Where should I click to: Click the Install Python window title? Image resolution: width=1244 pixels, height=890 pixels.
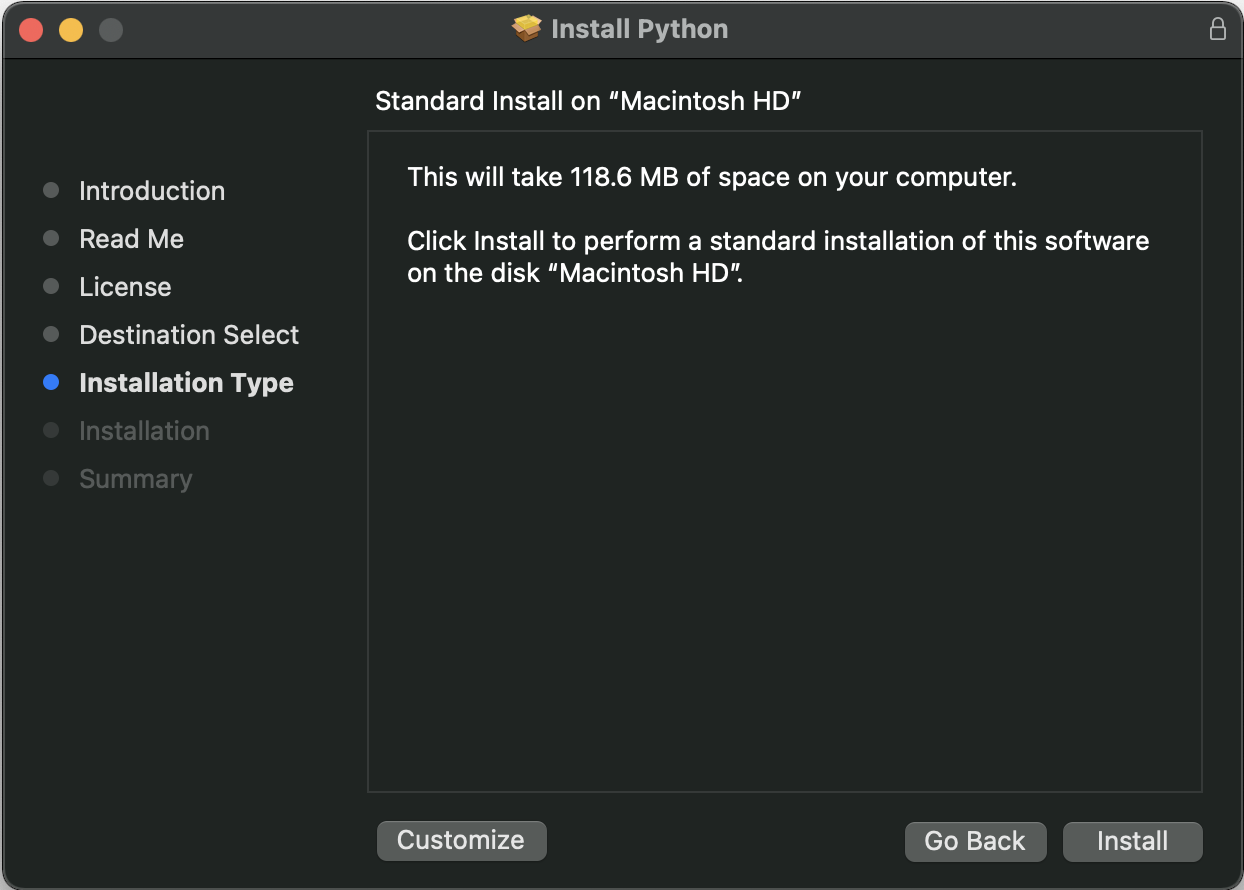(640, 29)
